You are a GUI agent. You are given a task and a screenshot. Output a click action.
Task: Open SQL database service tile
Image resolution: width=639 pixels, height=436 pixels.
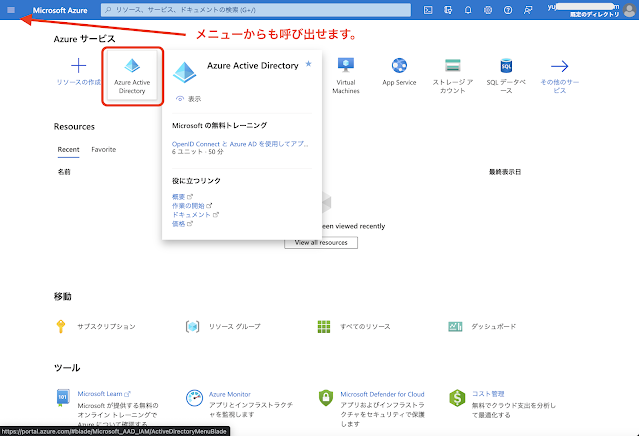(x=506, y=76)
